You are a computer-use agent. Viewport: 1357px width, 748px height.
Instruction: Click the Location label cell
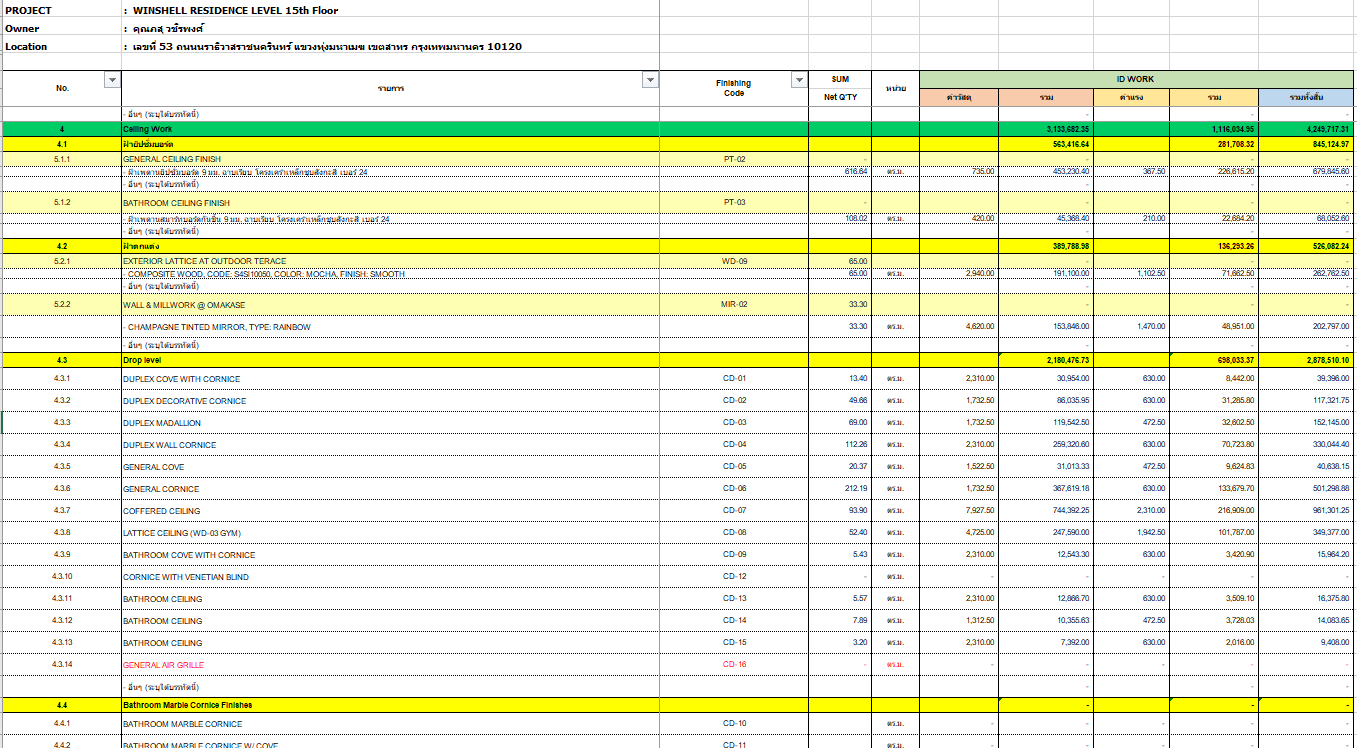pyautogui.click(x=27, y=46)
